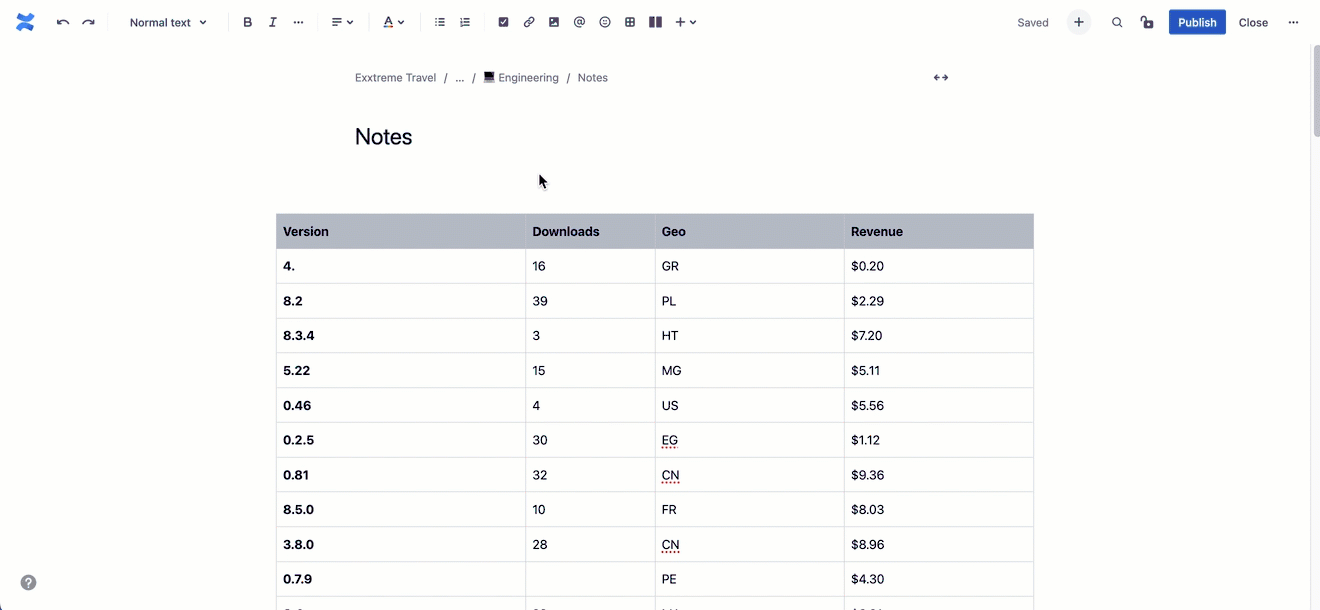Click the Saved status indicator
This screenshot has width=1320, height=610.
(1033, 22)
